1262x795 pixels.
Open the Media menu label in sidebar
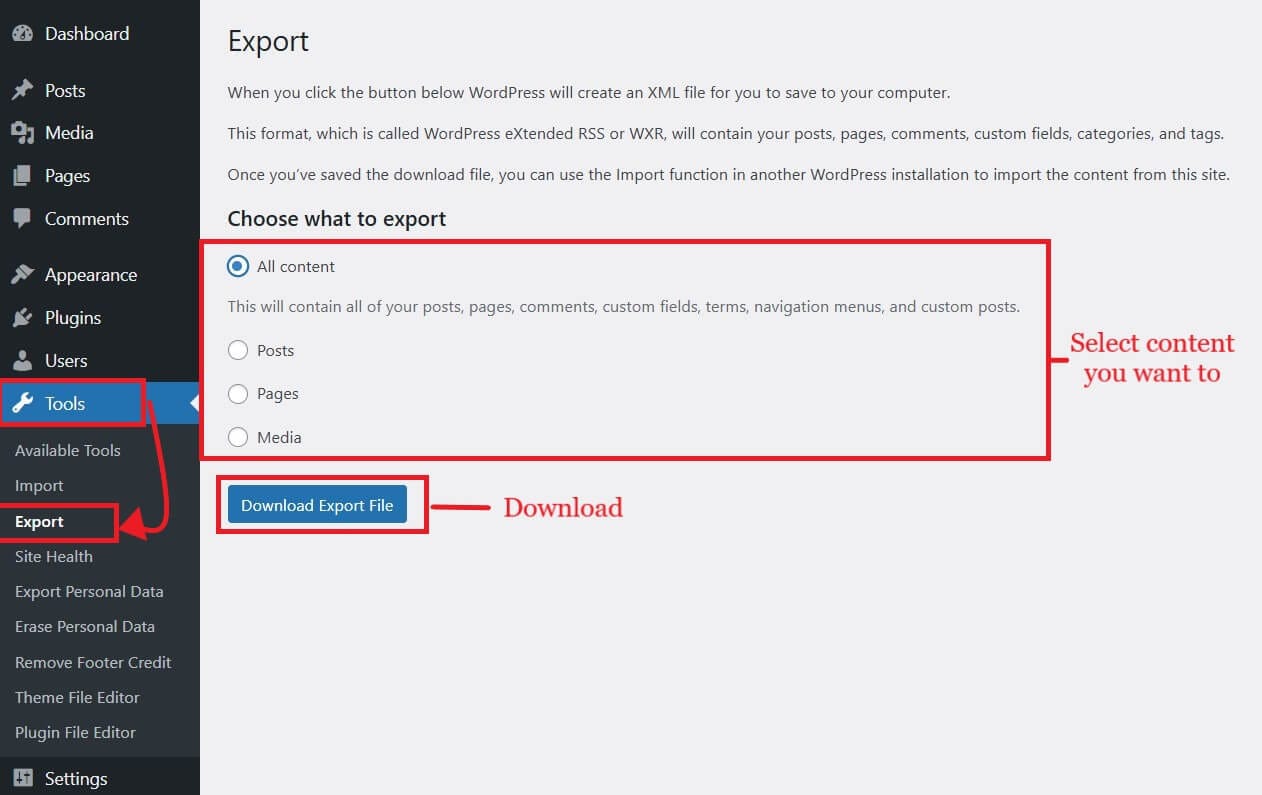coord(69,133)
